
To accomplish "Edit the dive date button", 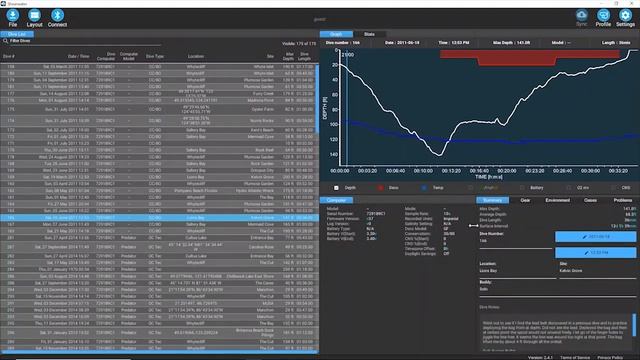I will pyautogui.click(x=595, y=237).
